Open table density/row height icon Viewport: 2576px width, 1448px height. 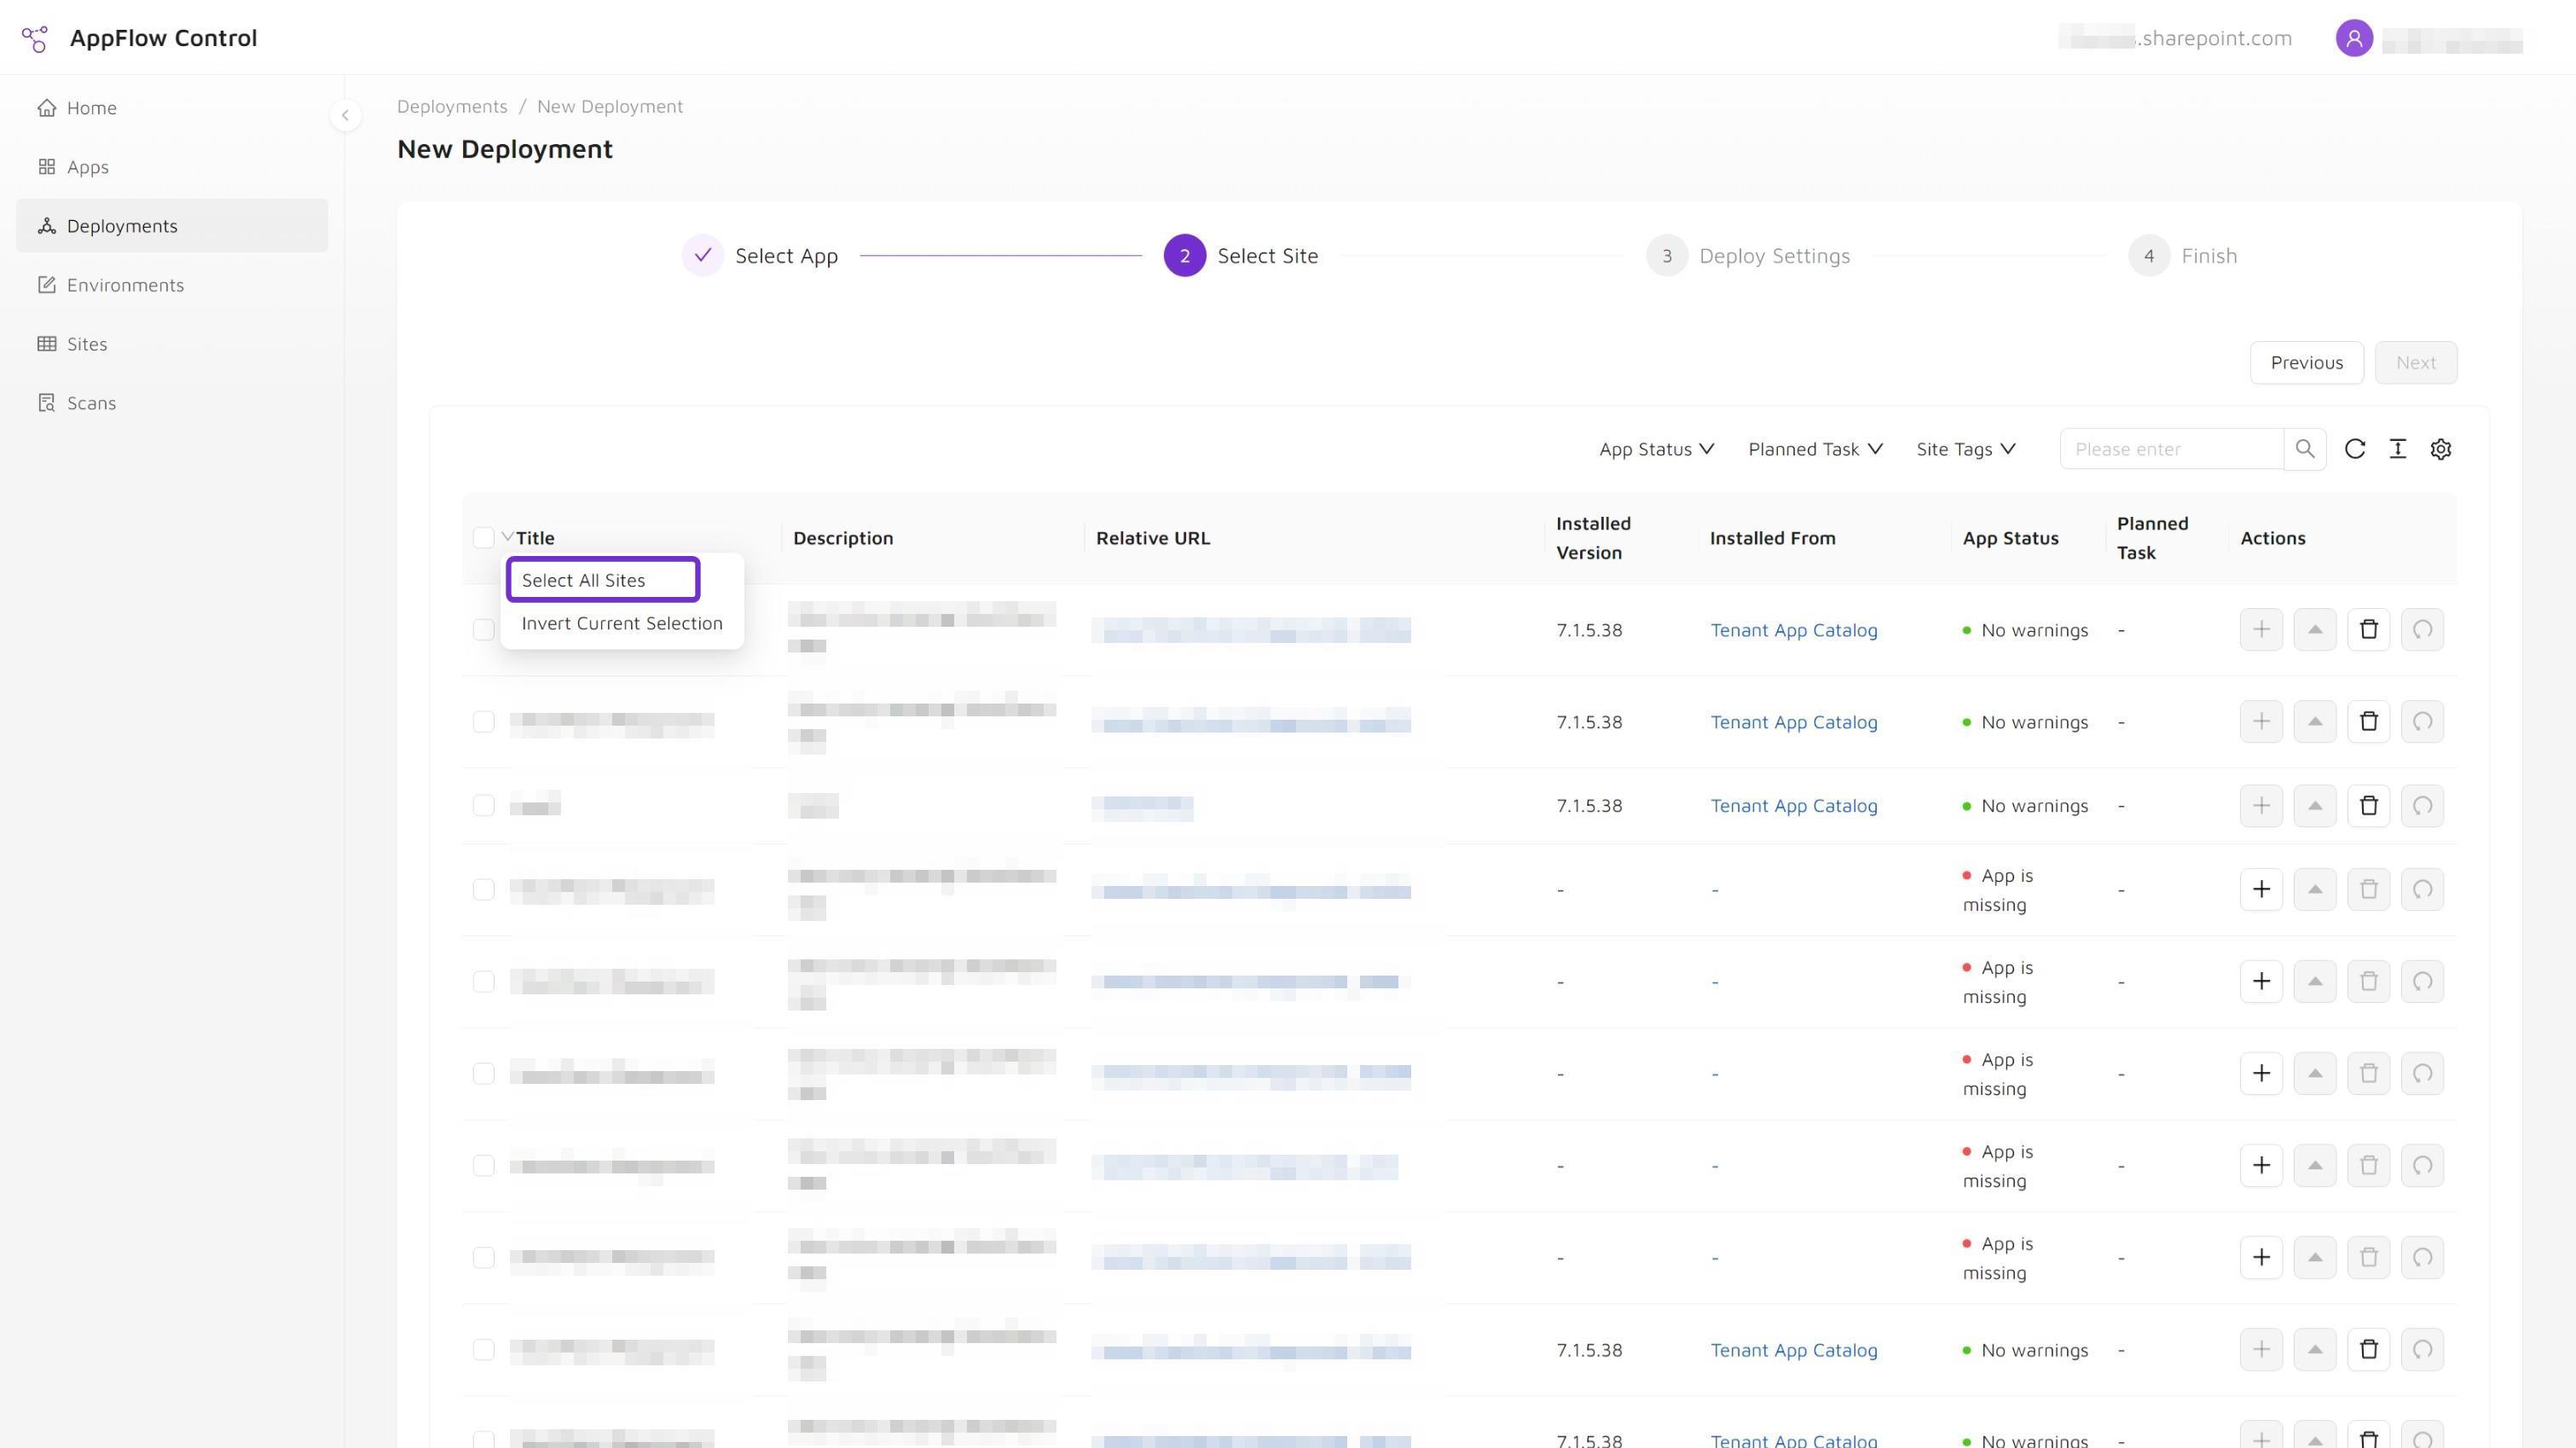(x=2398, y=449)
